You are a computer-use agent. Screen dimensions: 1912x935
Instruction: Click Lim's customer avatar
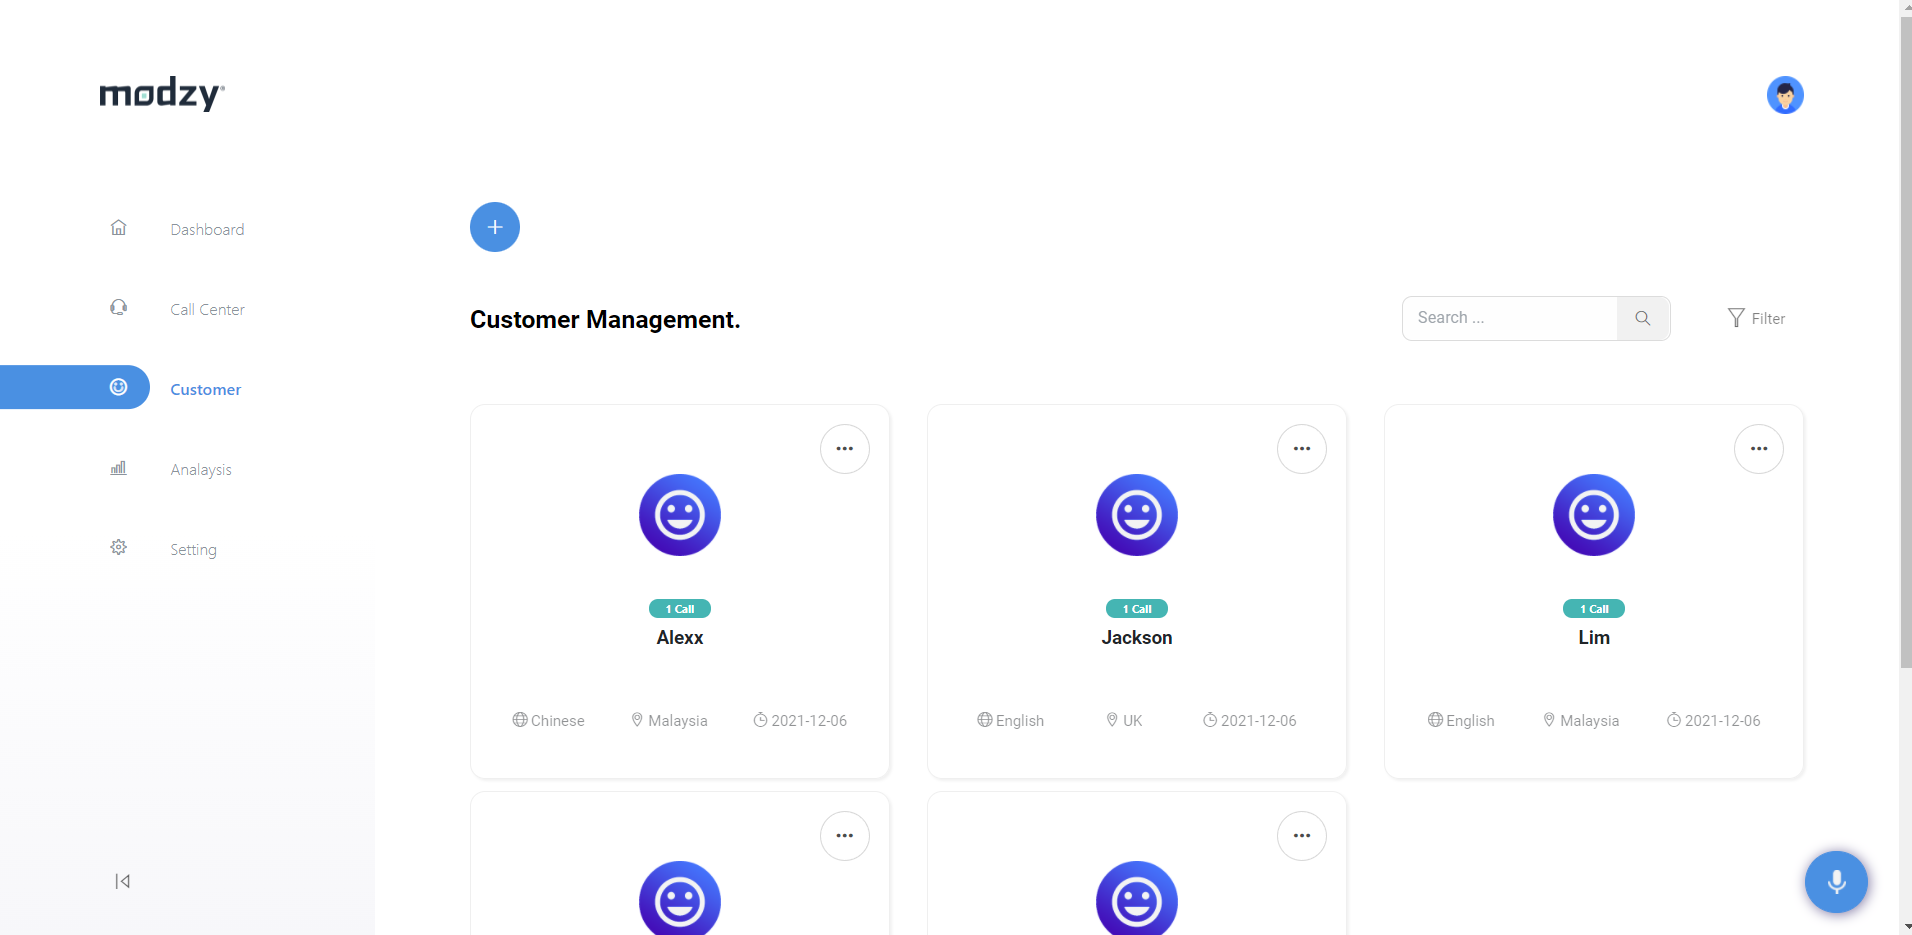click(x=1594, y=515)
